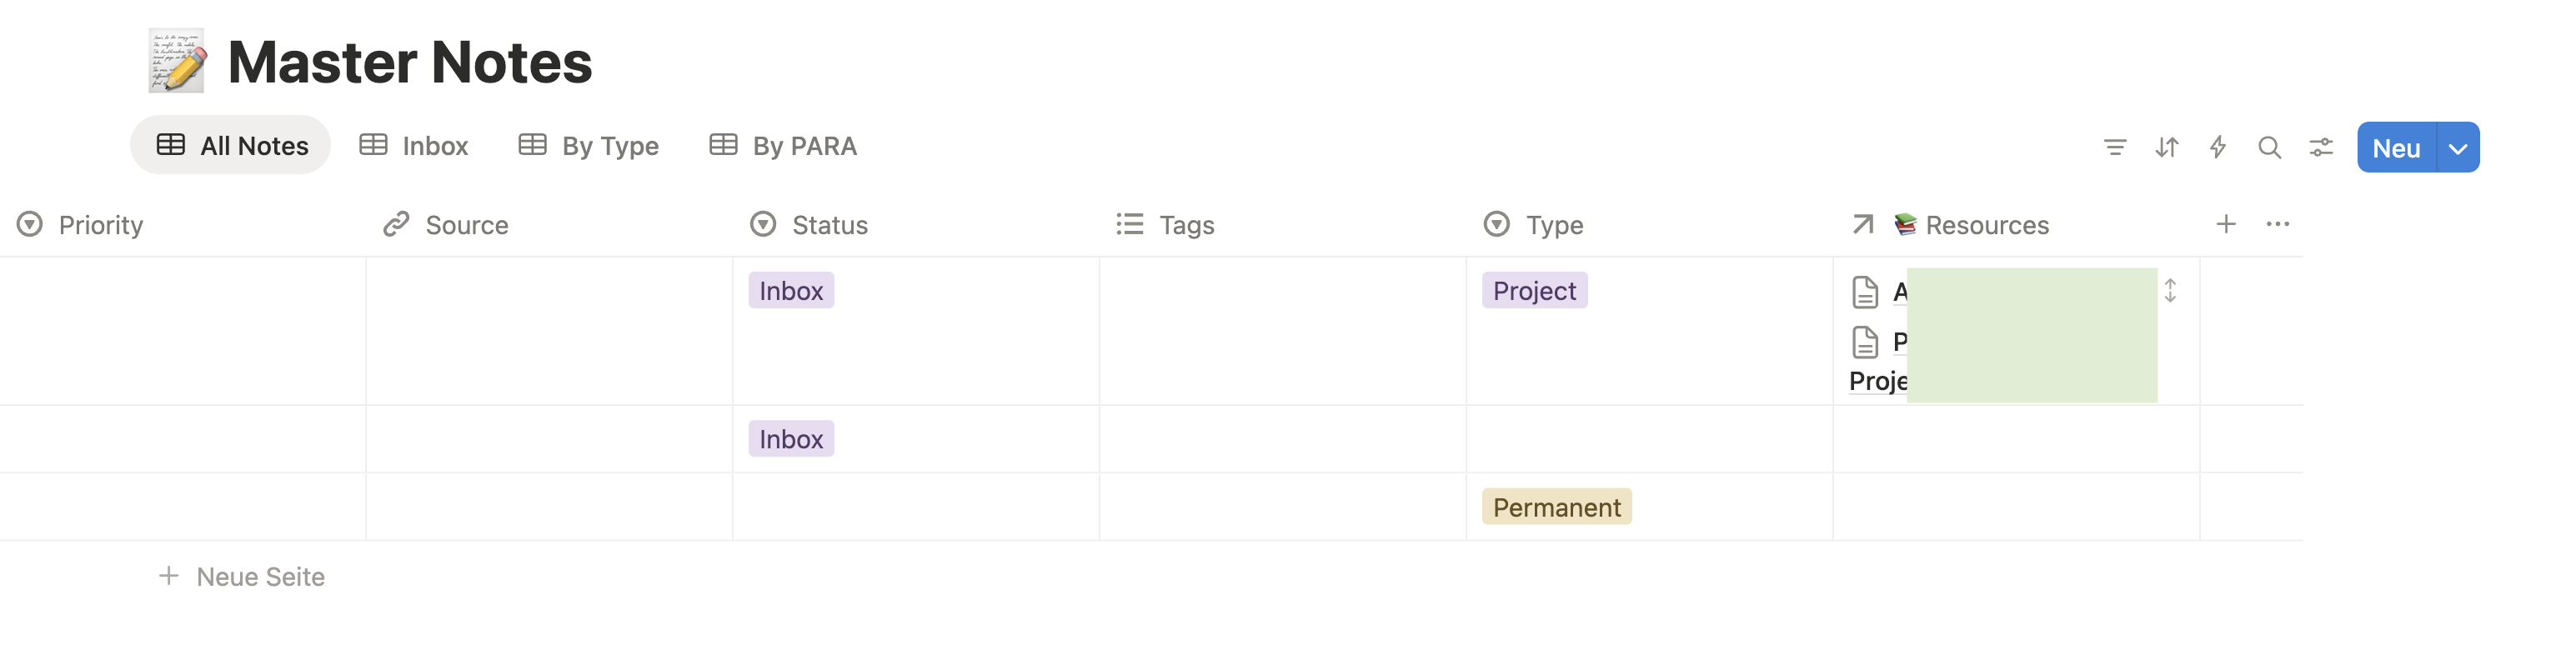Viewport: 2576px width, 645px height.
Task: Click the blue Neu button
Action: [x=2395, y=148]
